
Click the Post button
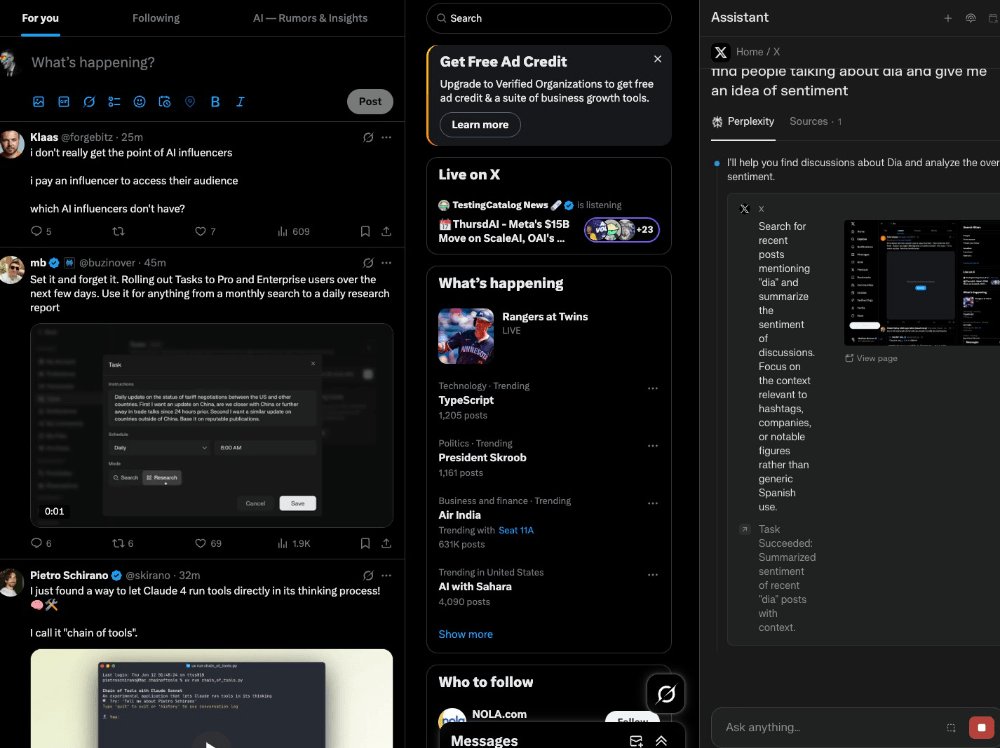pos(370,101)
